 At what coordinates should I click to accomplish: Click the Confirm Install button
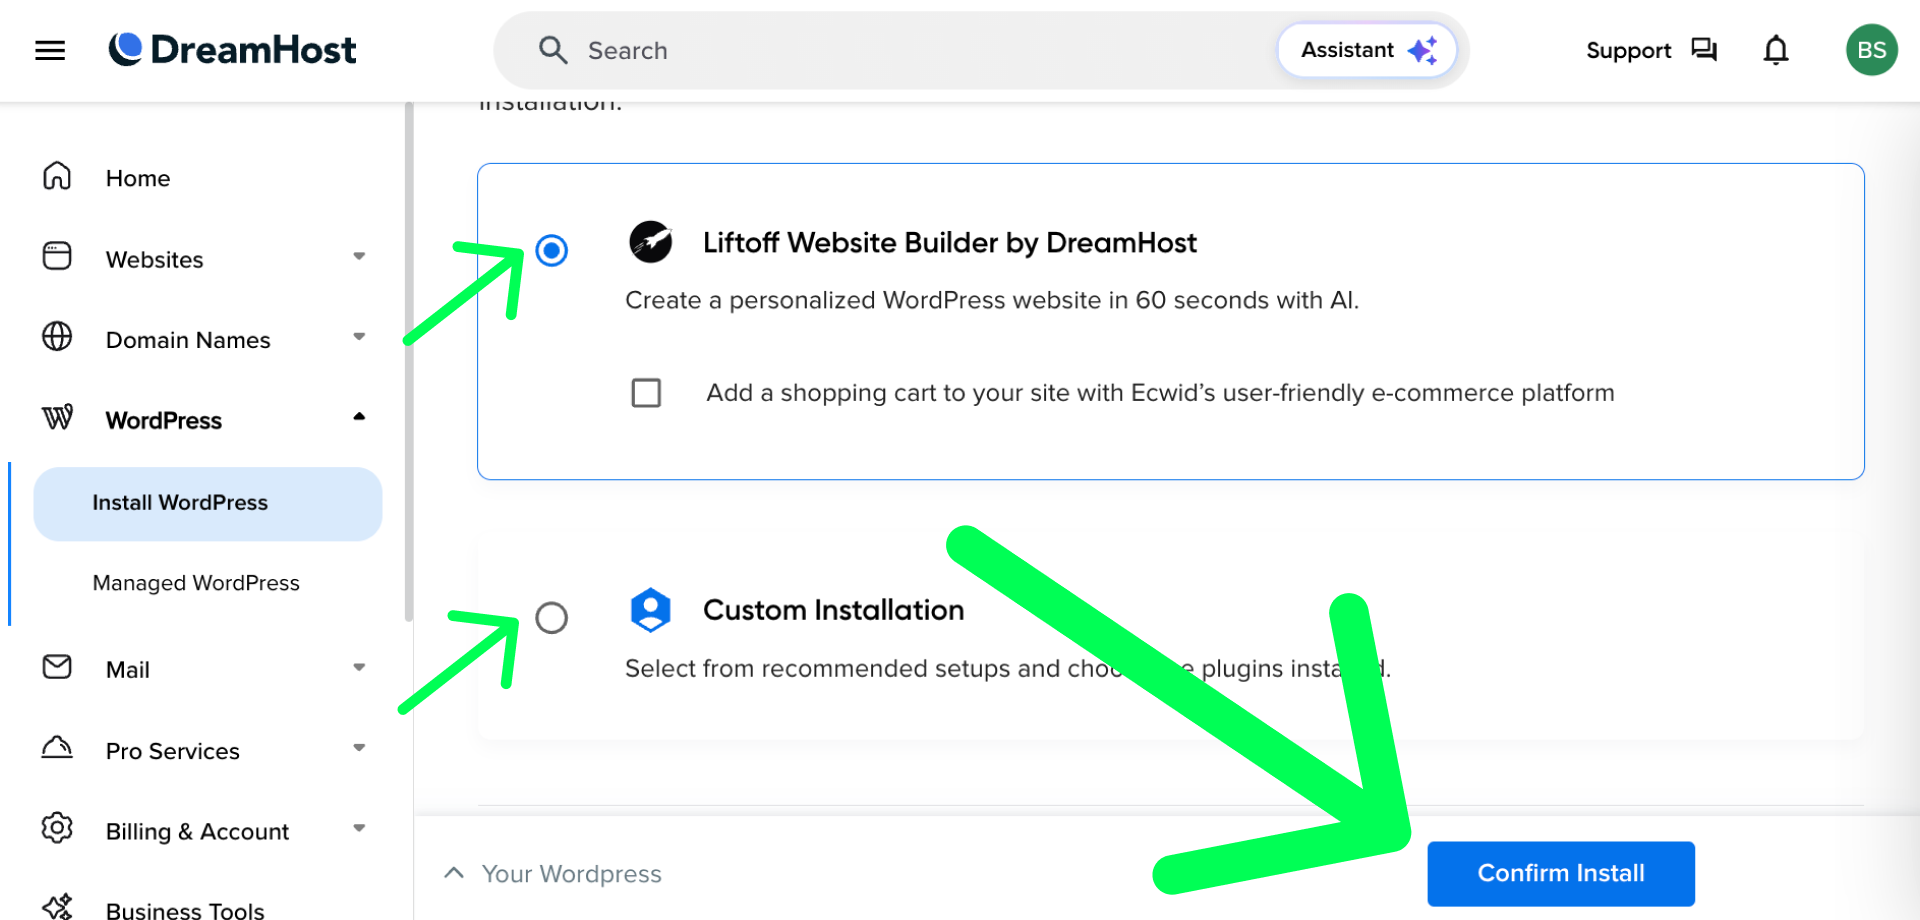[x=1560, y=873]
